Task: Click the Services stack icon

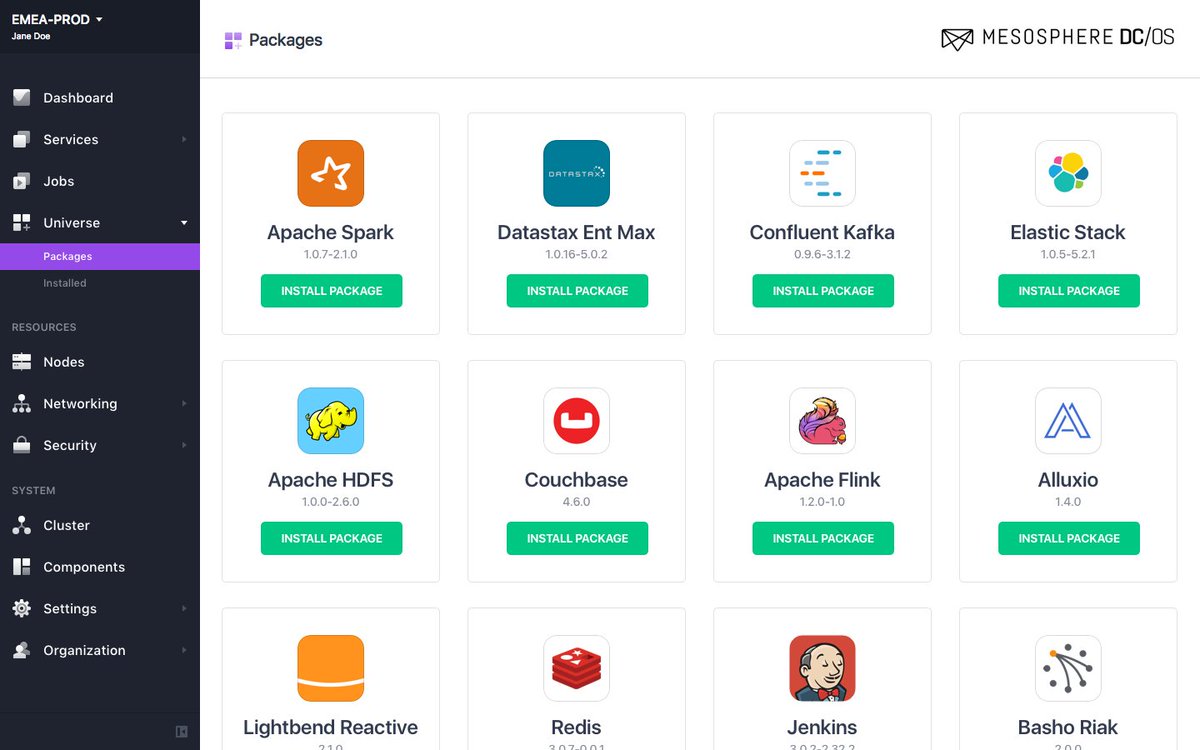Action: tap(22, 140)
